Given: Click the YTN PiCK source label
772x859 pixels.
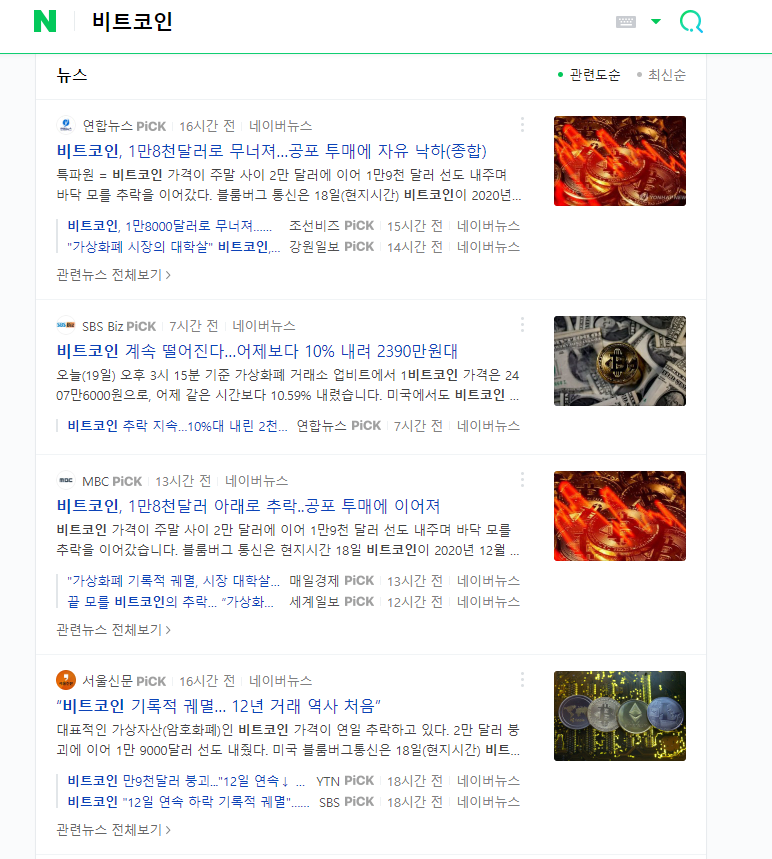Looking at the screenshot, I should [345, 781].
